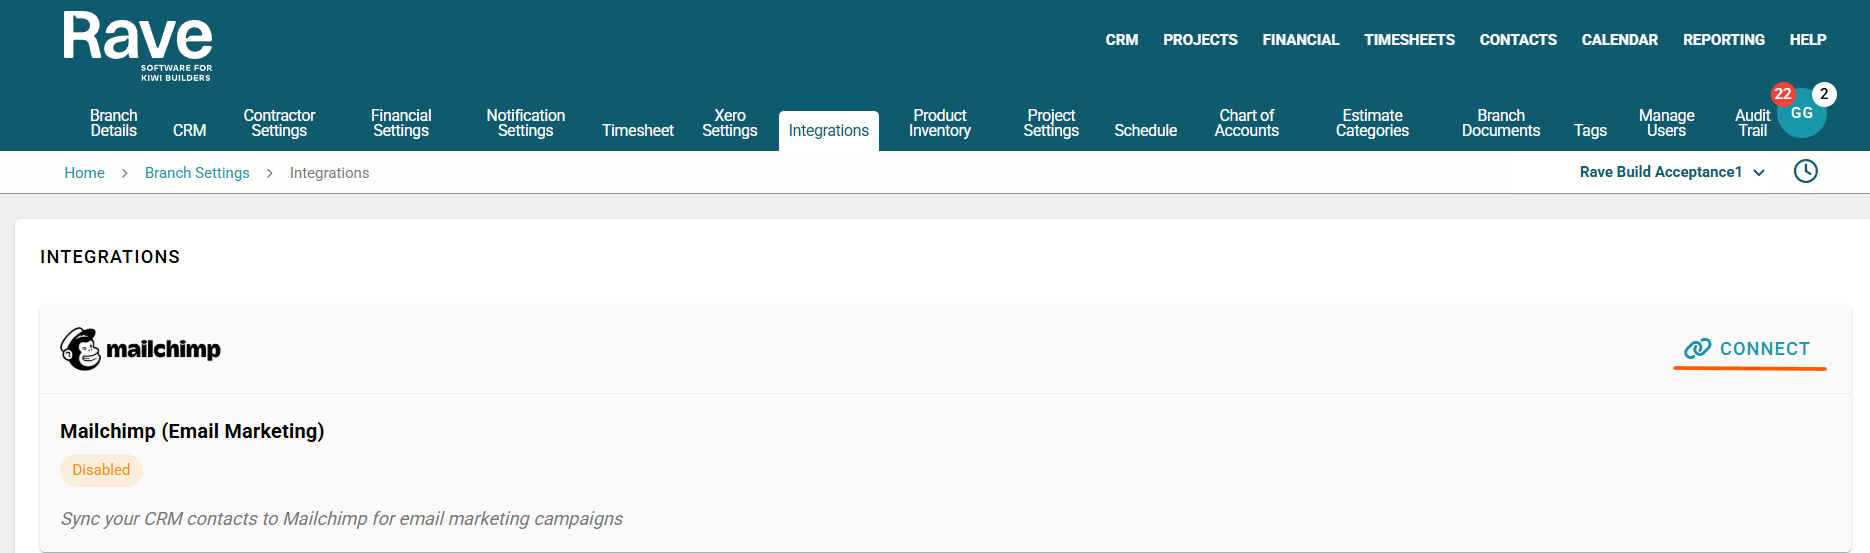Switch to the Xero Settings tab
Image resolution: width=1870 pixels, height=553 pixels.
730,123
